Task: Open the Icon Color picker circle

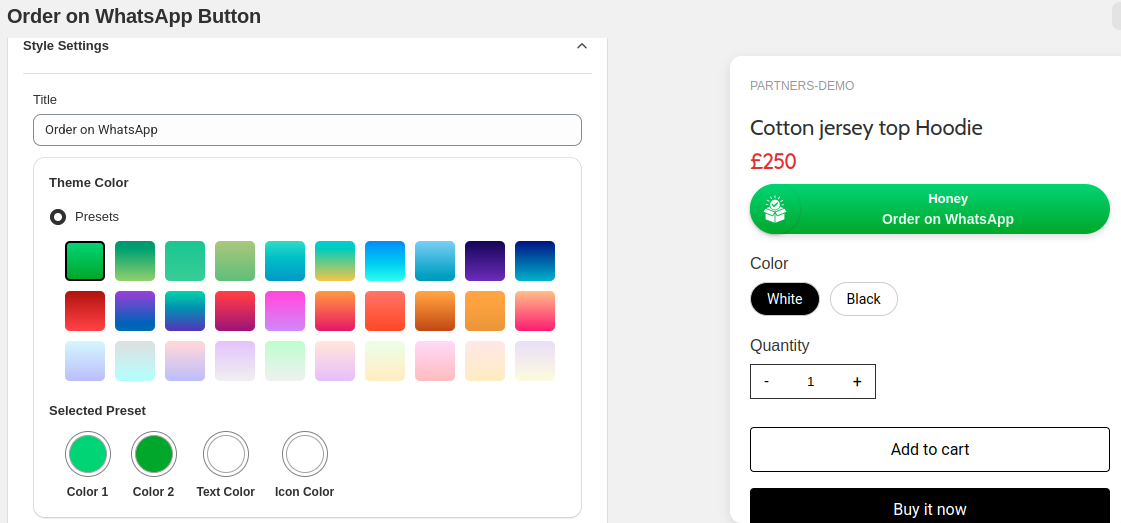Action: [x=305, y=454]
